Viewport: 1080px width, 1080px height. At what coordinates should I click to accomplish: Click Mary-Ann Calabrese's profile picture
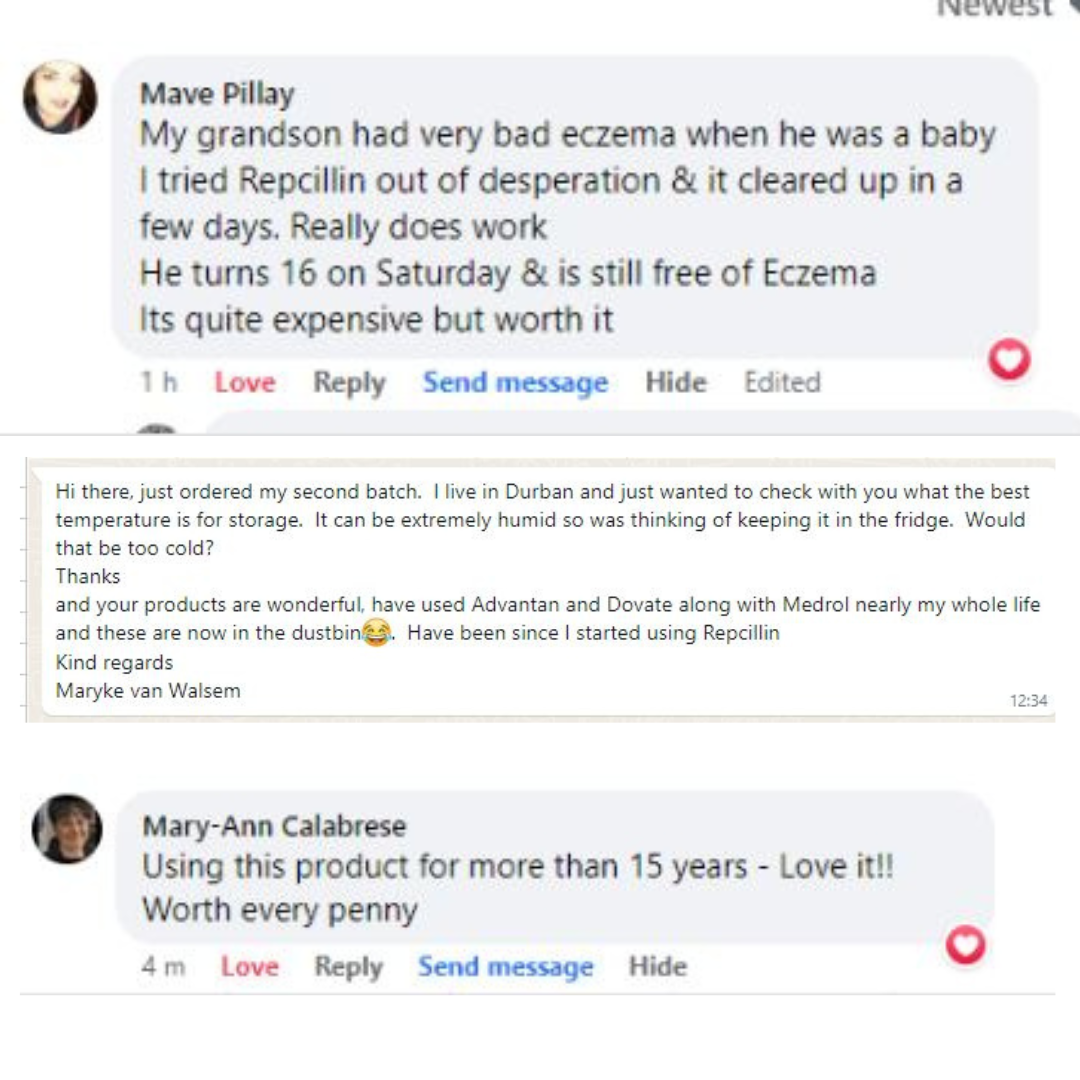click(67, 829)
